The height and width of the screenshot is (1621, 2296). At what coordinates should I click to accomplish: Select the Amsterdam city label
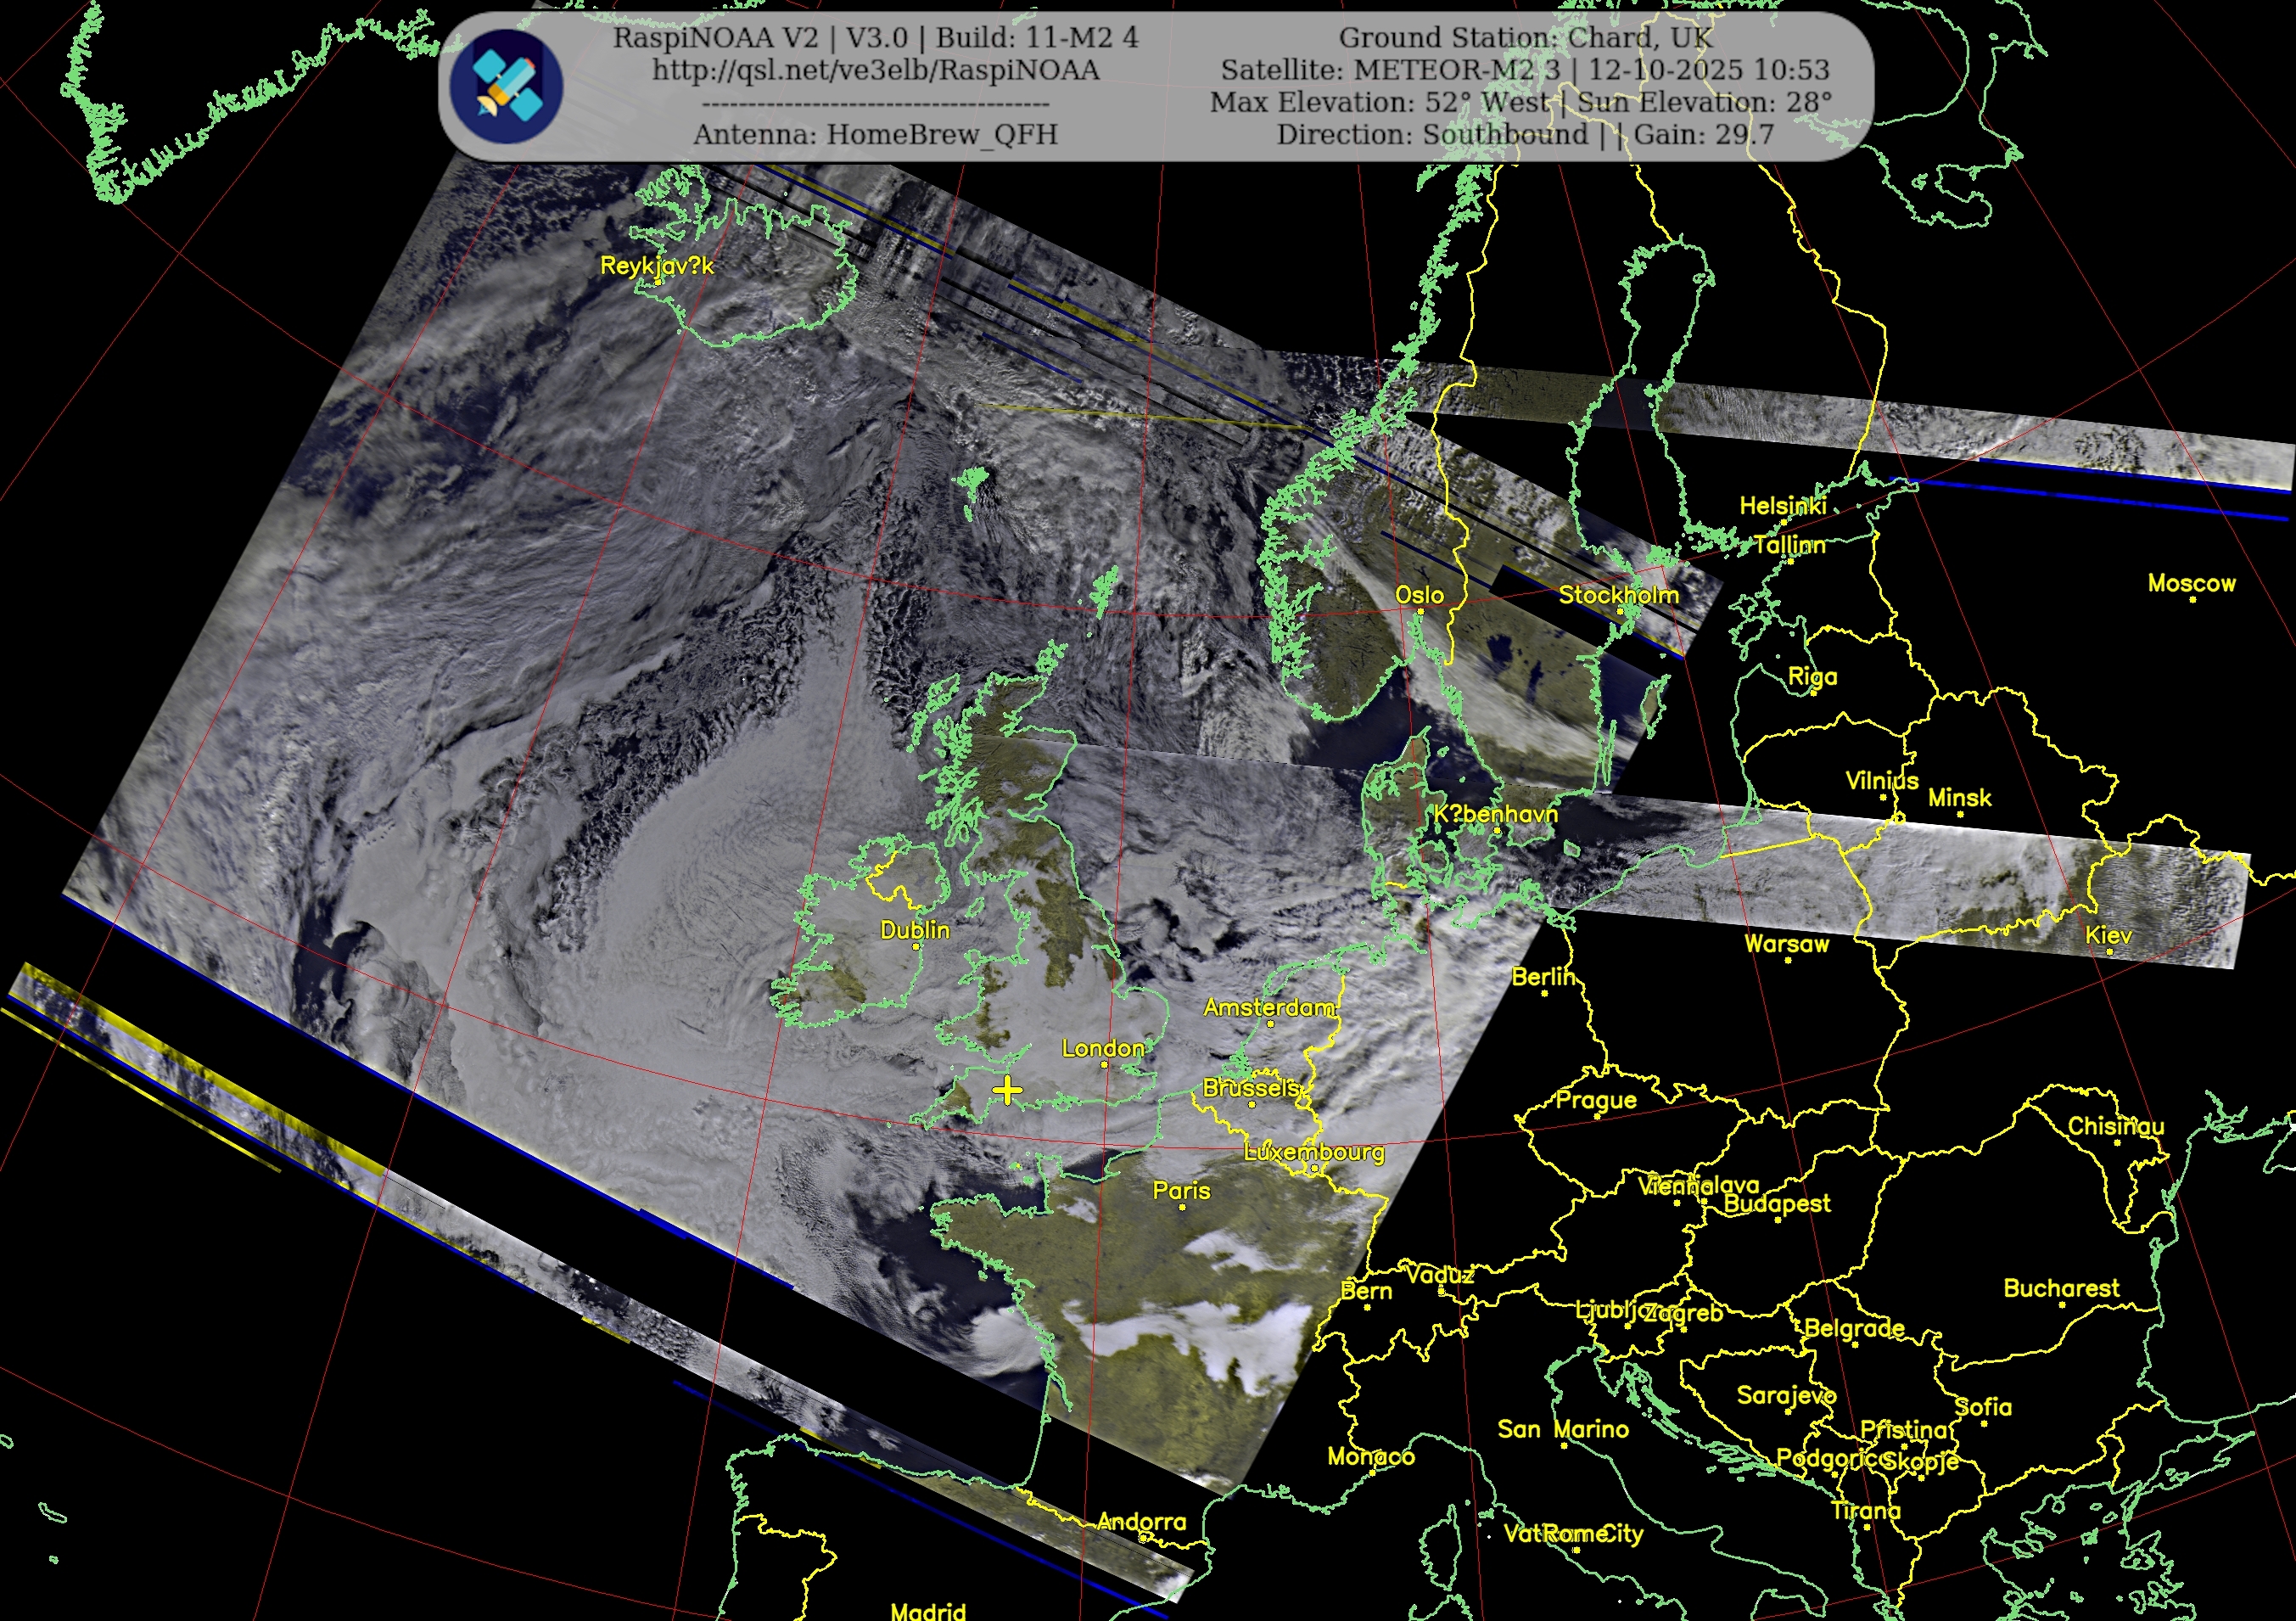point(1268,1007)
